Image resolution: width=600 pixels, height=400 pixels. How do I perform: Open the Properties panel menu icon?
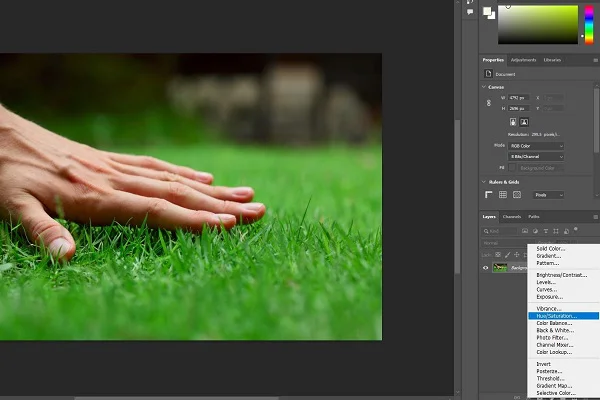click(x=595, y=60)
